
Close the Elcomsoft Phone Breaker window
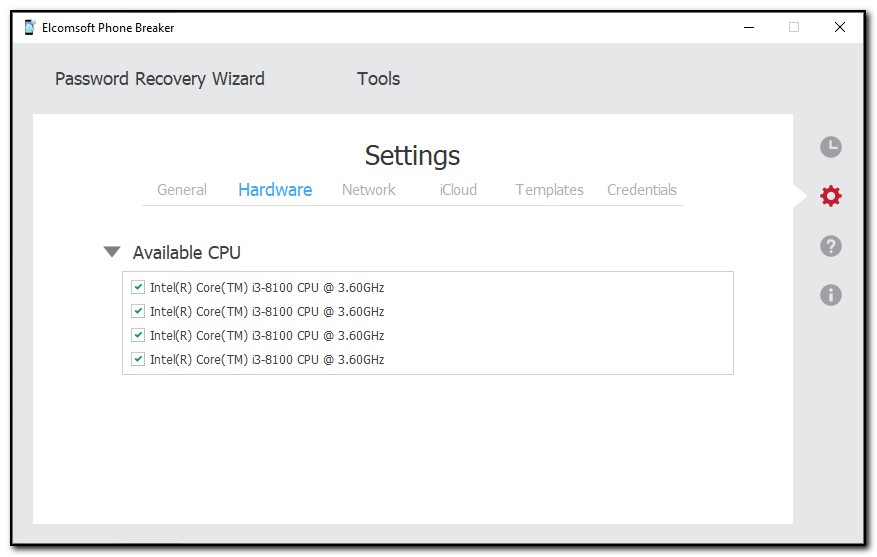pyautogui.click(x=840, y=27)
